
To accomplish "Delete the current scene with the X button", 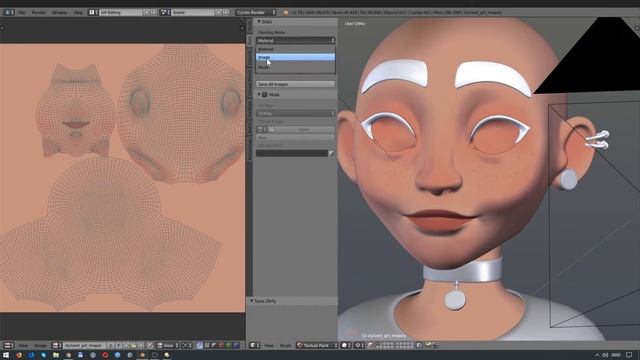I will (226, 12).
